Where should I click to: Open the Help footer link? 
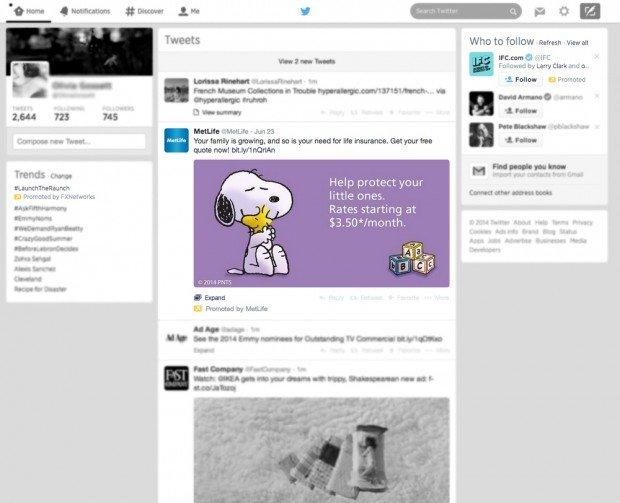point(541,222)
